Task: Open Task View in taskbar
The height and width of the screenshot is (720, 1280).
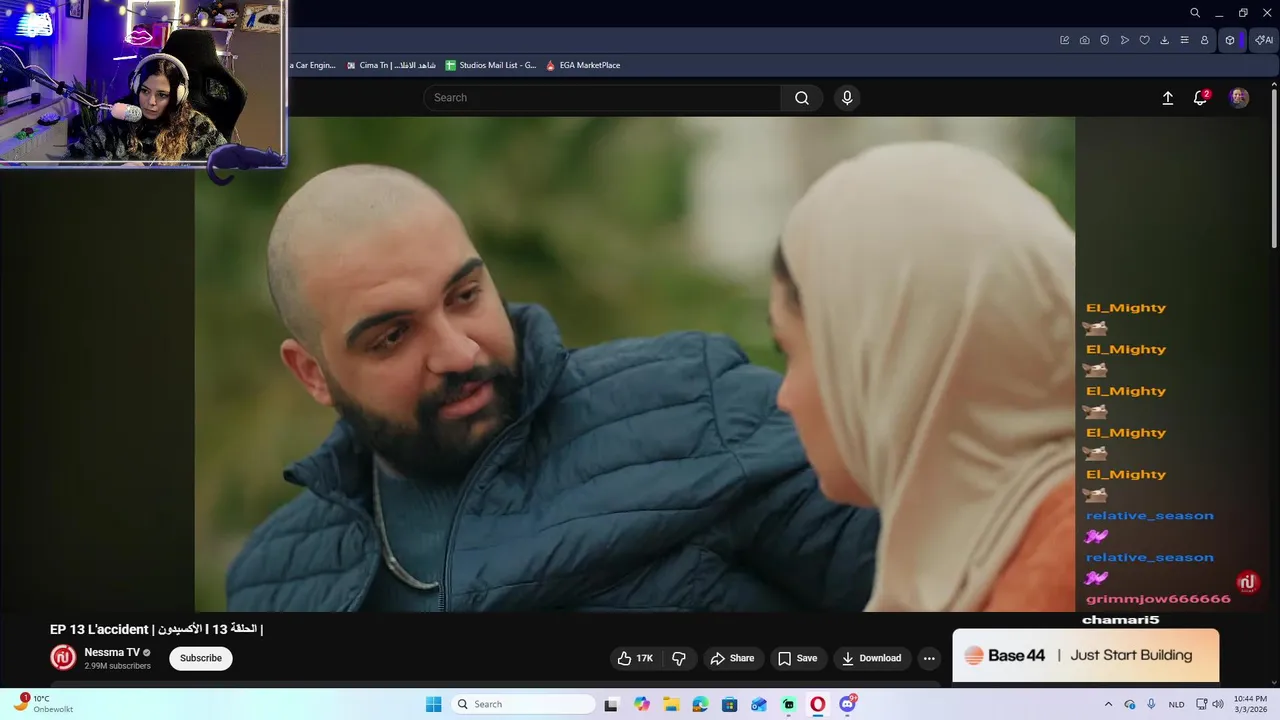Action: (x=611, y=704)
